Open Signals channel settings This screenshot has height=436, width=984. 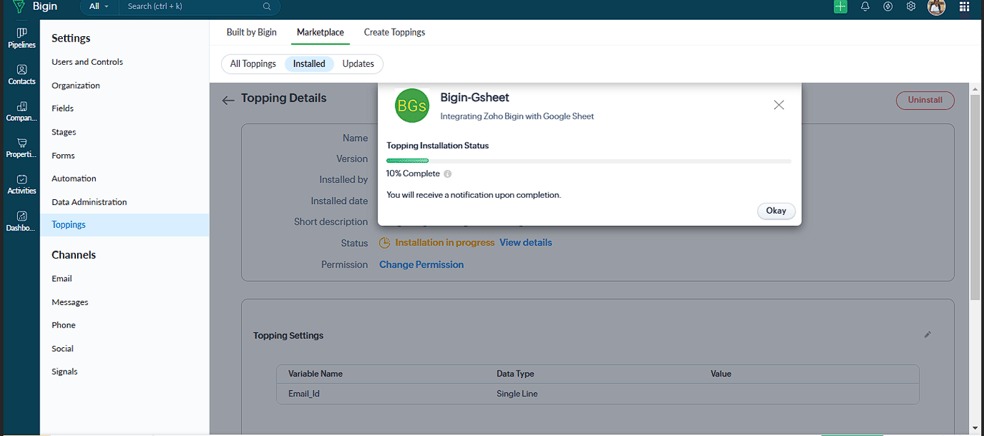65,372
